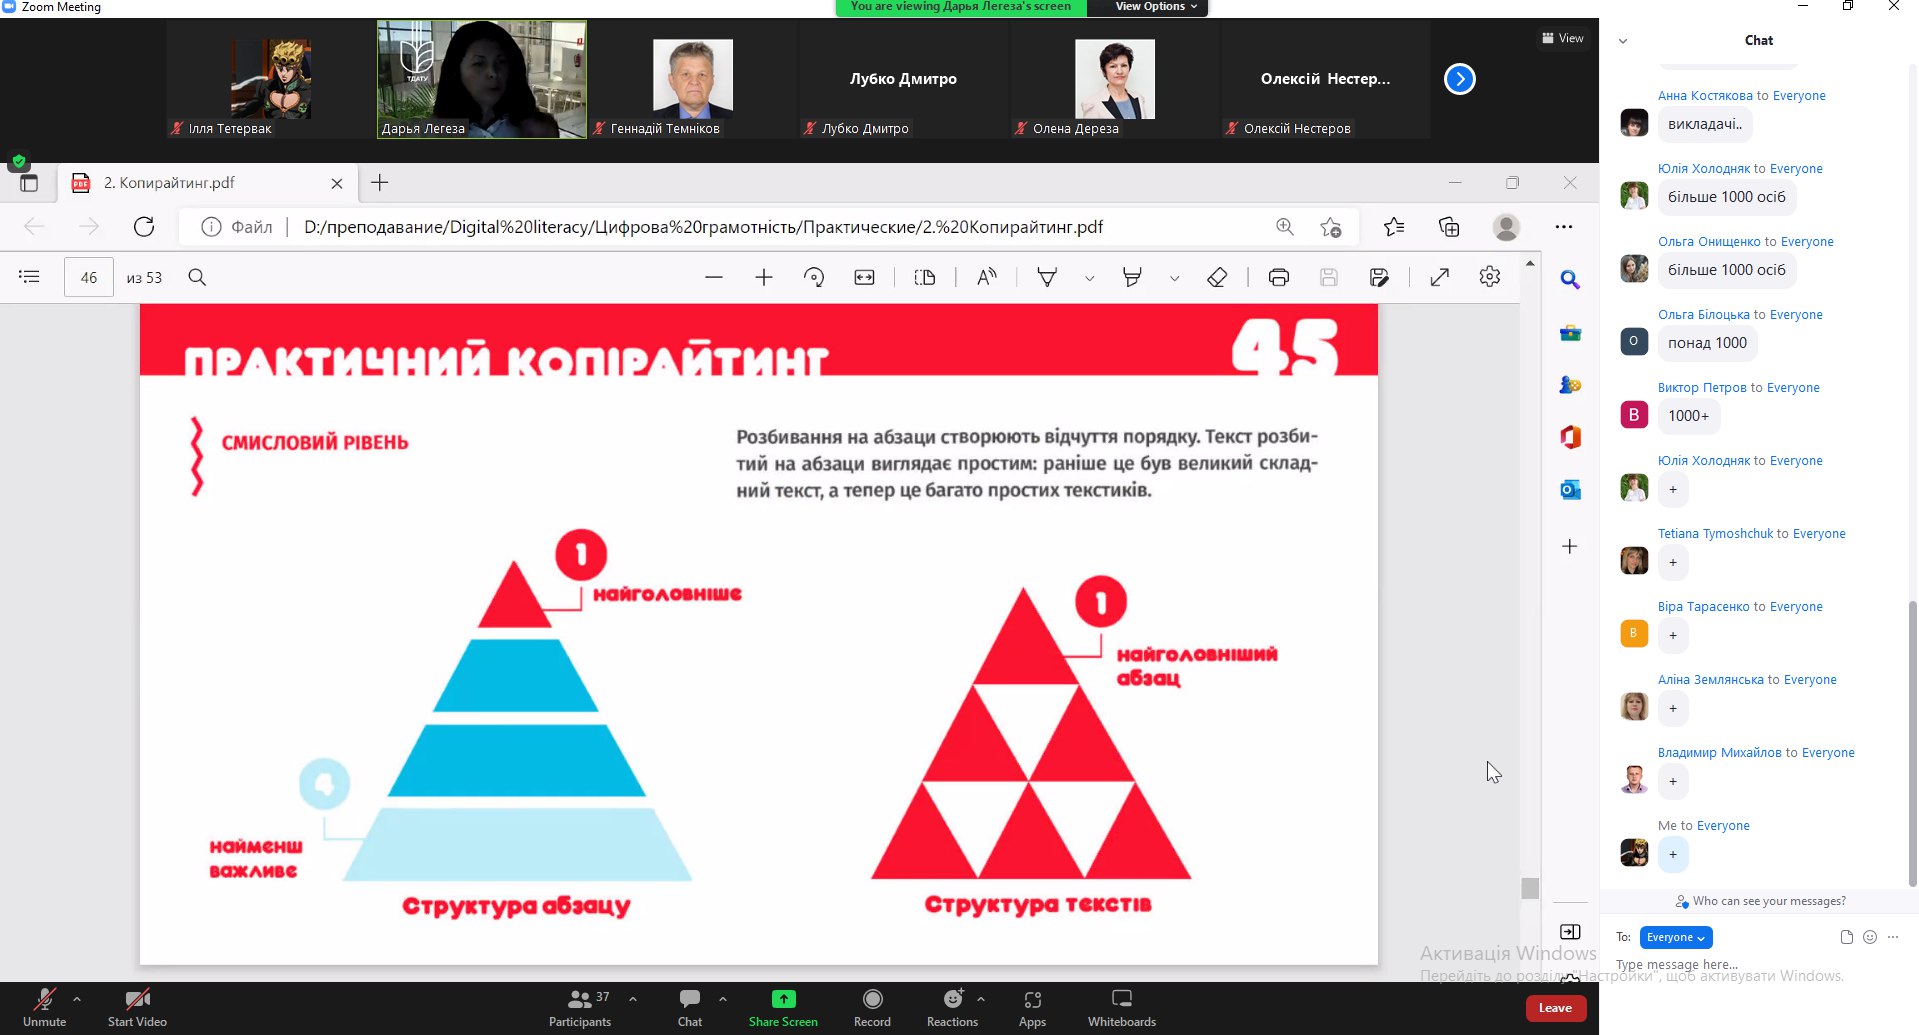Click Save as icon in PDF toolbar
Viewport: 1919px width, 1035px height.
tap(1379, 277)
